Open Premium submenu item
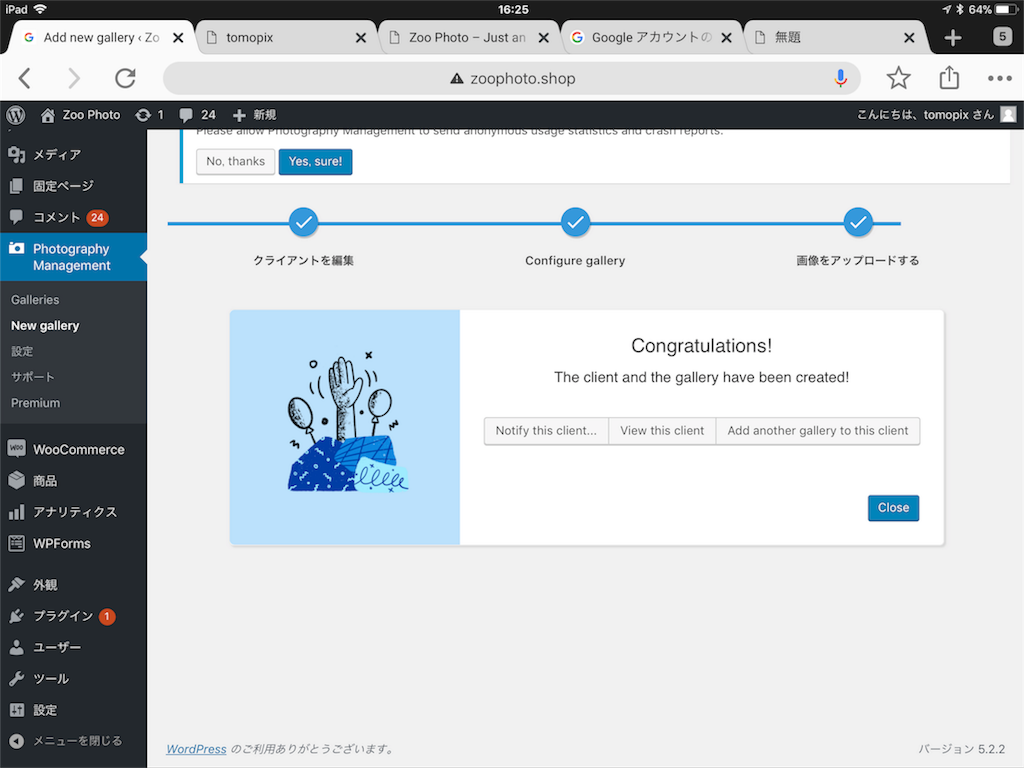The width and height of the screenshot is (1024, 768). [35, 403]
